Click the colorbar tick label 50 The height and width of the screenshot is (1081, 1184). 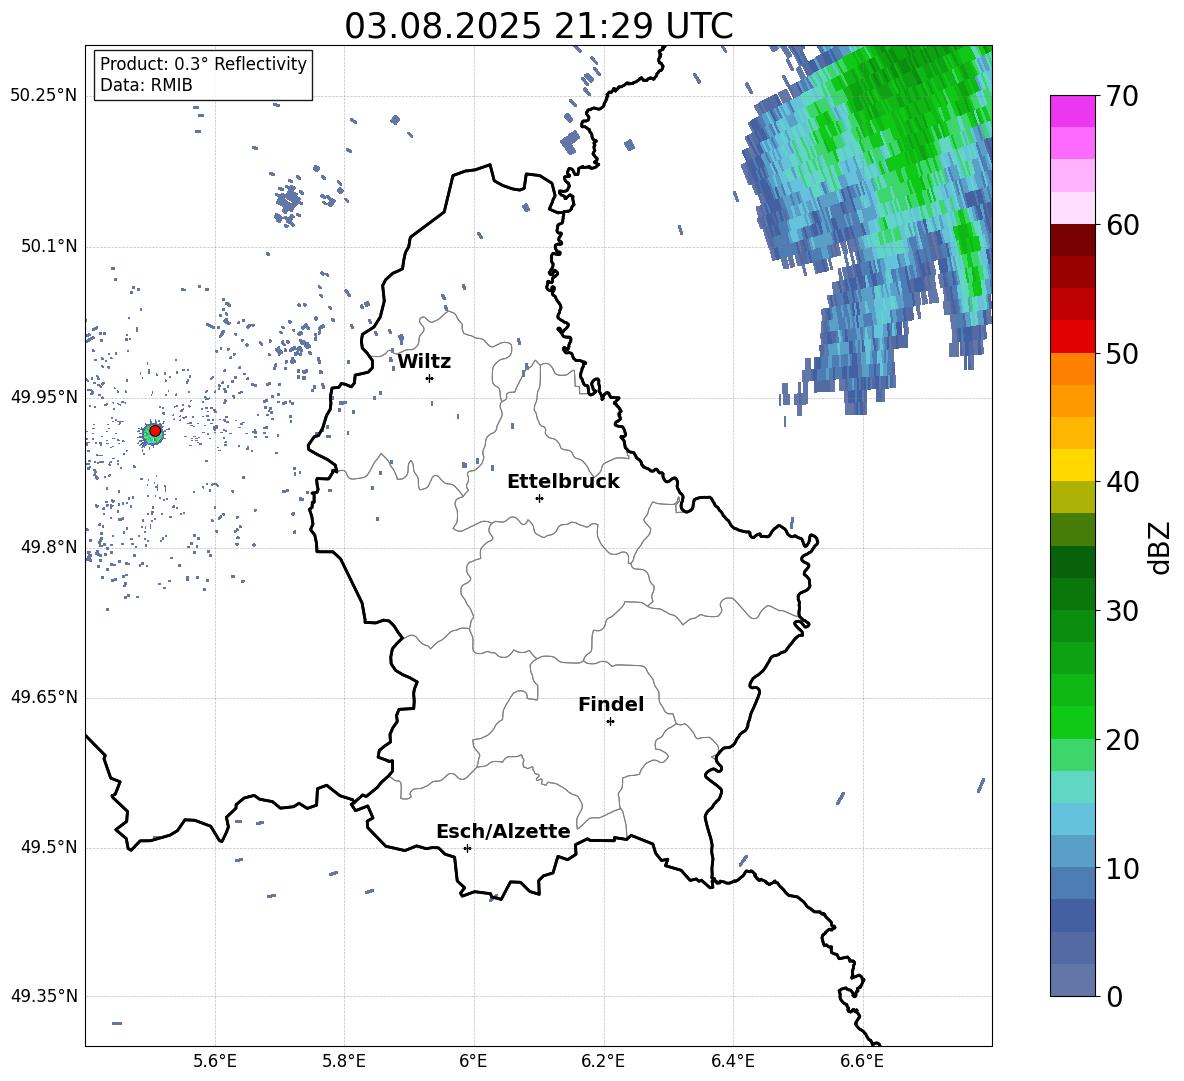tap(1122, 353)
